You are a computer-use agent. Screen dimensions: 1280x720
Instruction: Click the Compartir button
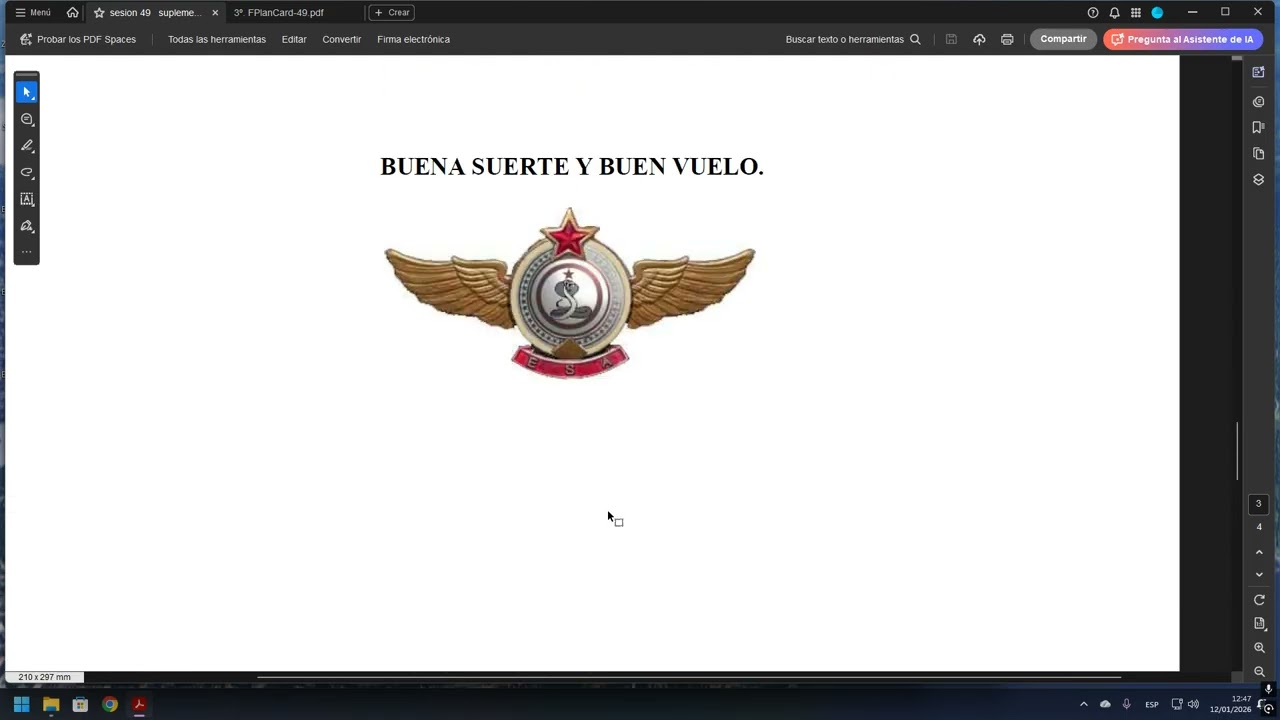pyautogui.click(x=1063, y=39)
